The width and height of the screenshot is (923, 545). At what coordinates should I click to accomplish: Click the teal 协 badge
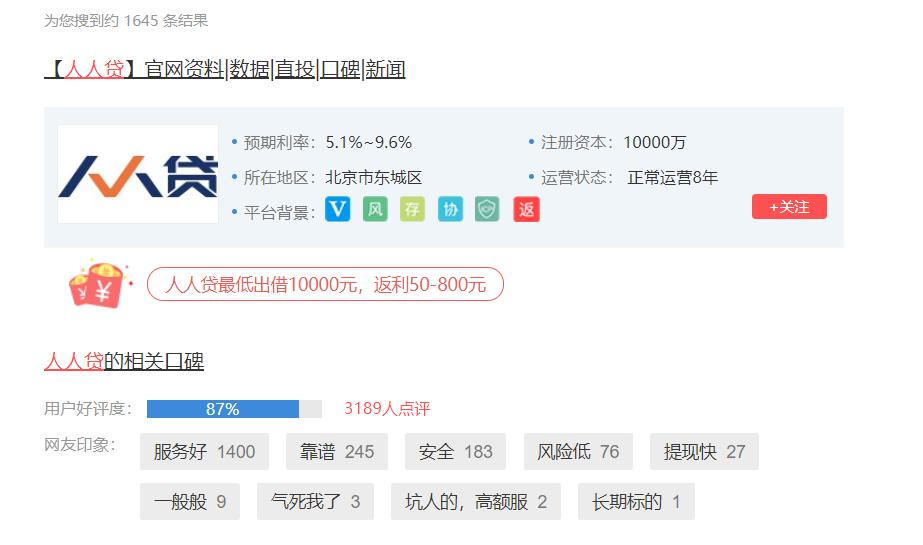450,209
